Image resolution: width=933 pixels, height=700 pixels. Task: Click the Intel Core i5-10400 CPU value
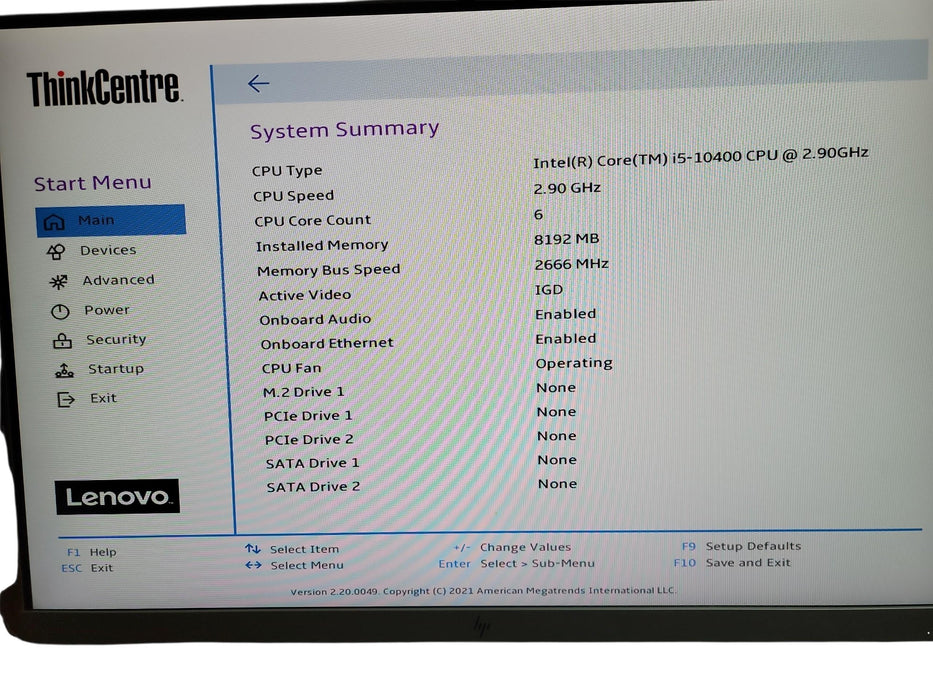[x=700, y=158]
